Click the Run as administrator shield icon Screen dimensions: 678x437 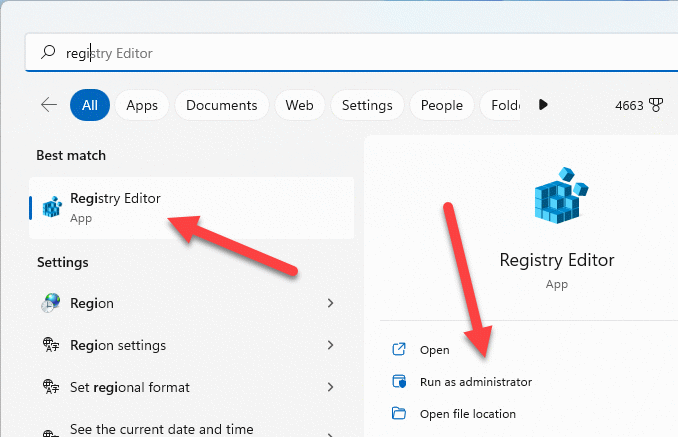click(x=399, y=381)
